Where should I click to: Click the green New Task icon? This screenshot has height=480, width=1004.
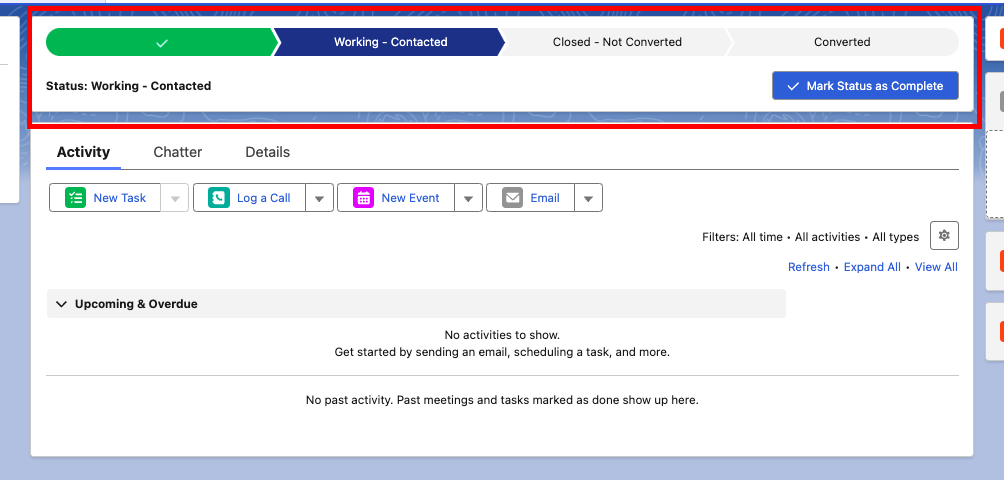76,198
